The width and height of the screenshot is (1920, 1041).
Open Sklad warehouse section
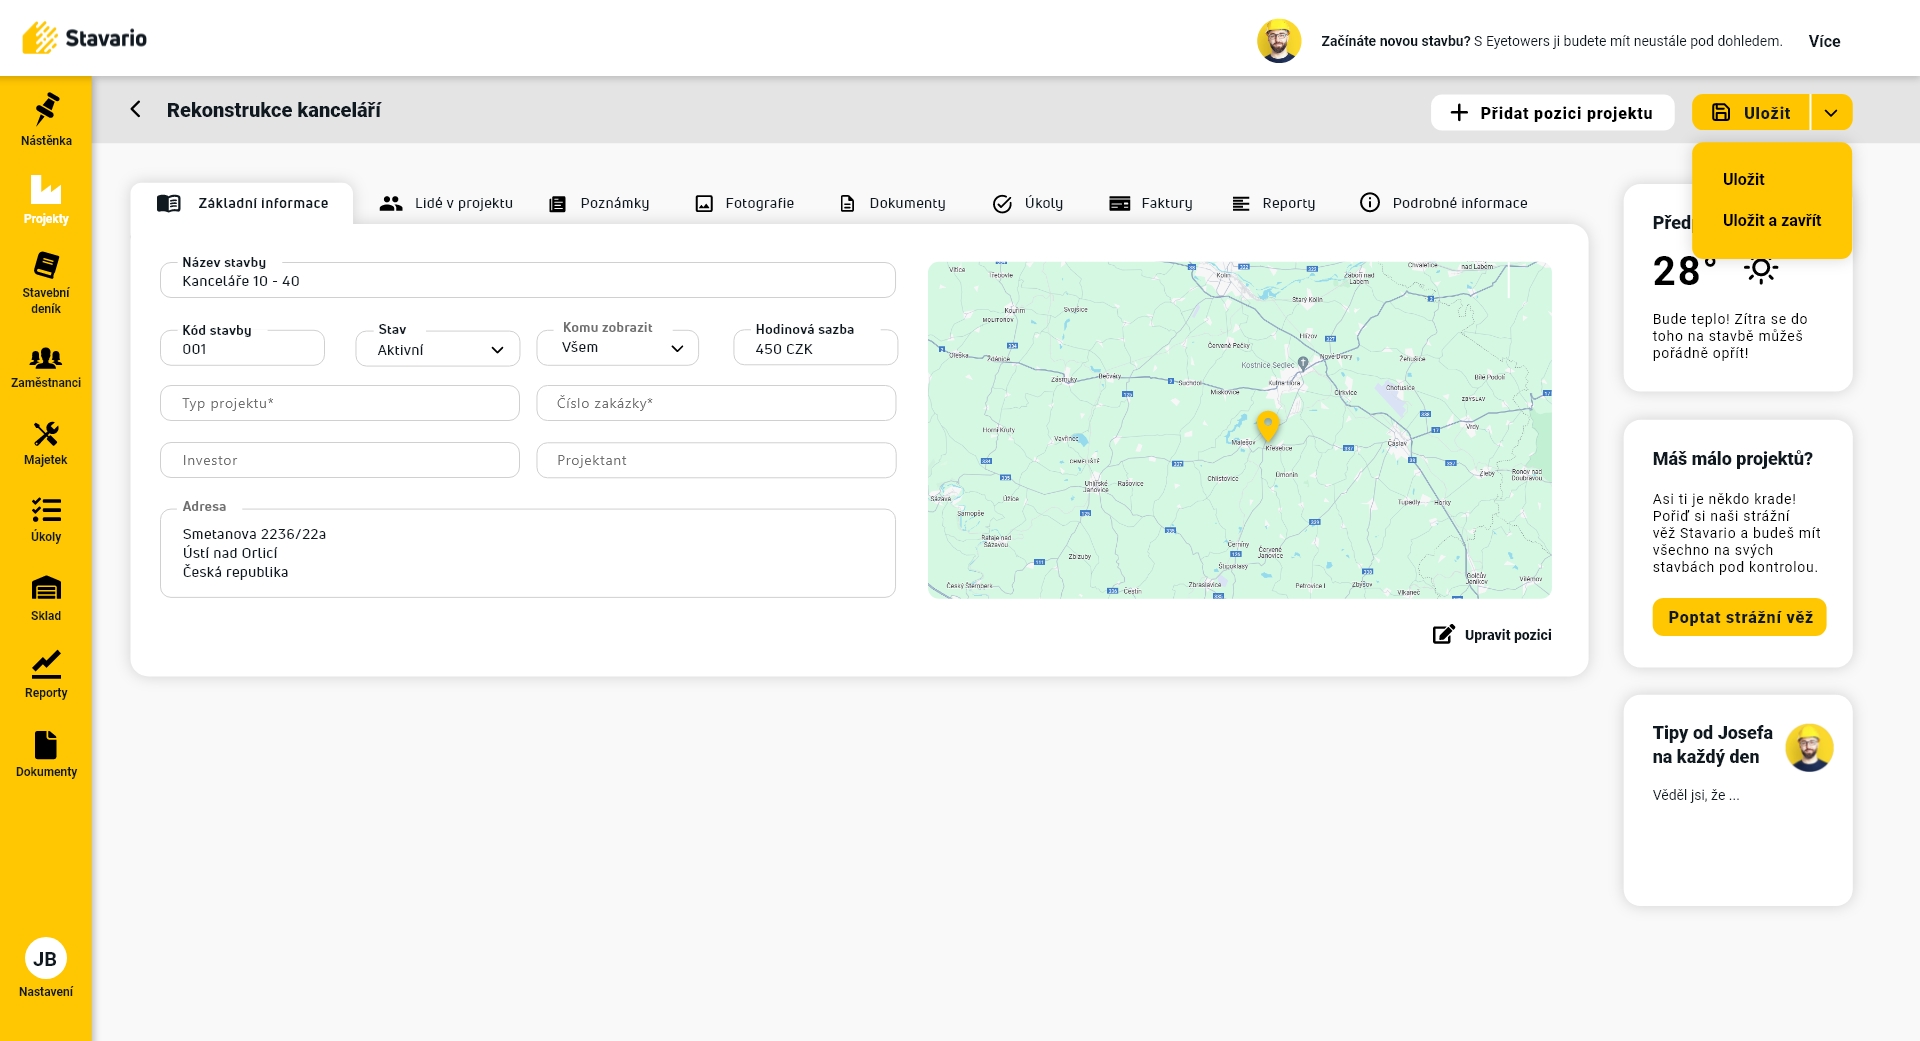(46, 599)
